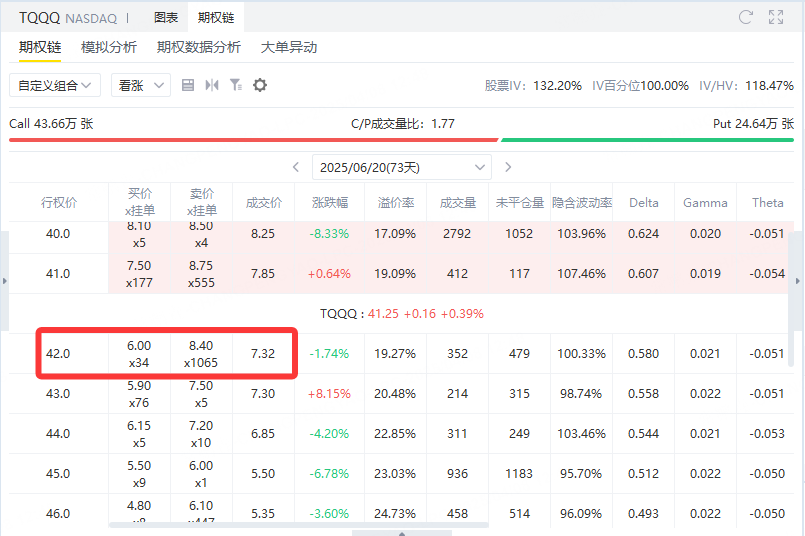This screenshot has height=536, width=805.
Task: Click bid price 6.00 x34
Action: tap(139, 354)
